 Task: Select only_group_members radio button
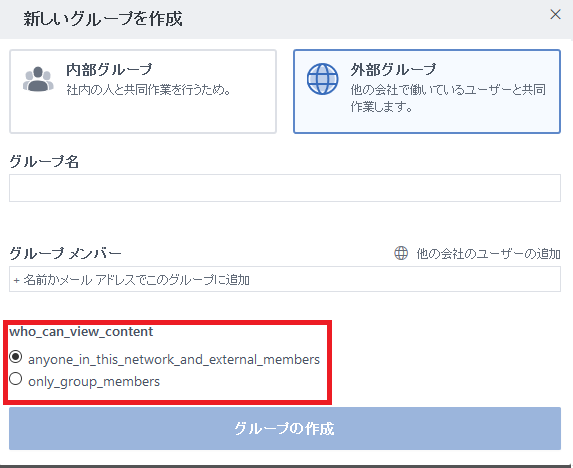[x=16, y=379]
